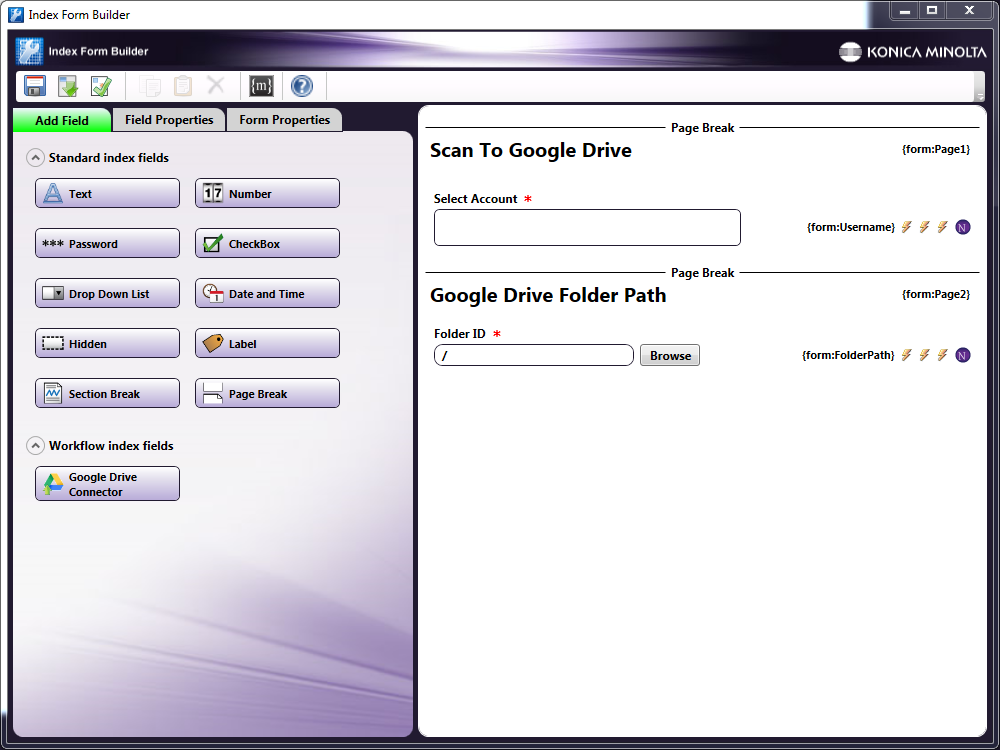The image size is (1000, 750).
Task: Collapse the Standard index fields section
Action: tap(35, 158)
